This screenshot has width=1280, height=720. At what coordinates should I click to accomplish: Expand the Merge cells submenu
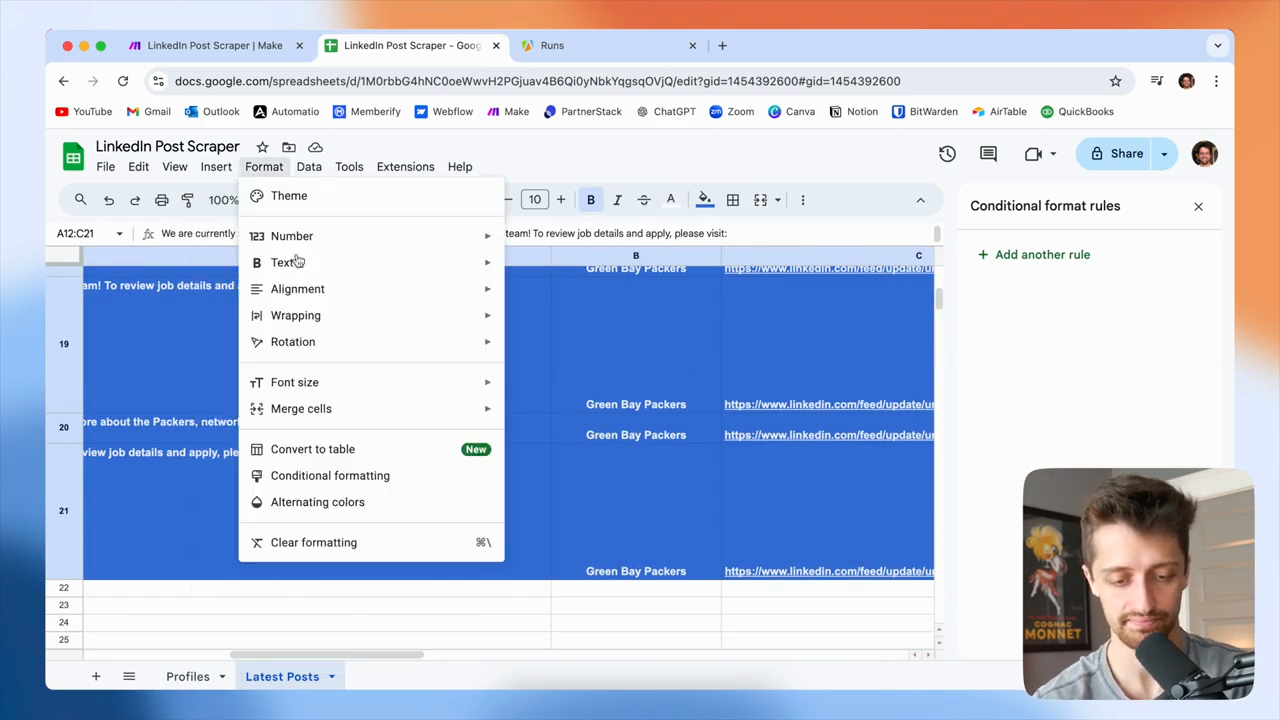[371, 409]
